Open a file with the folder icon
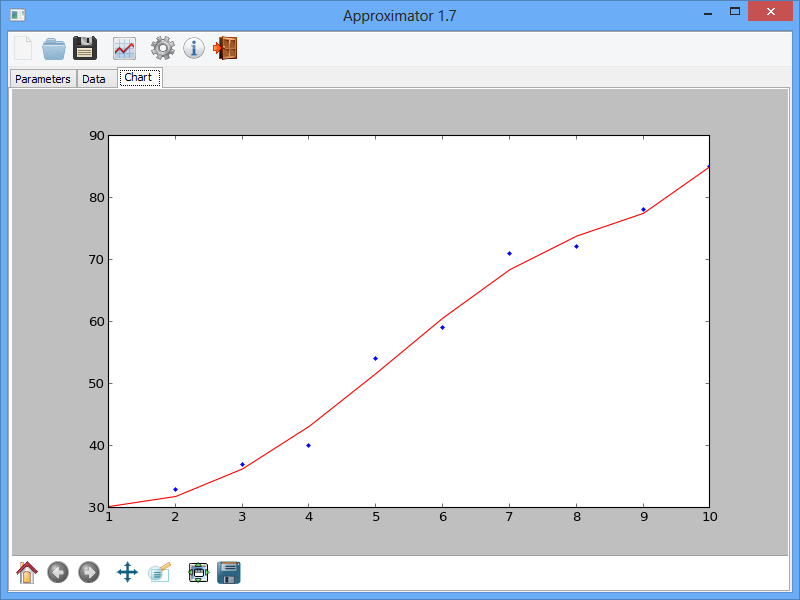Screen dimensions: 800x600 tap(54, 48)
